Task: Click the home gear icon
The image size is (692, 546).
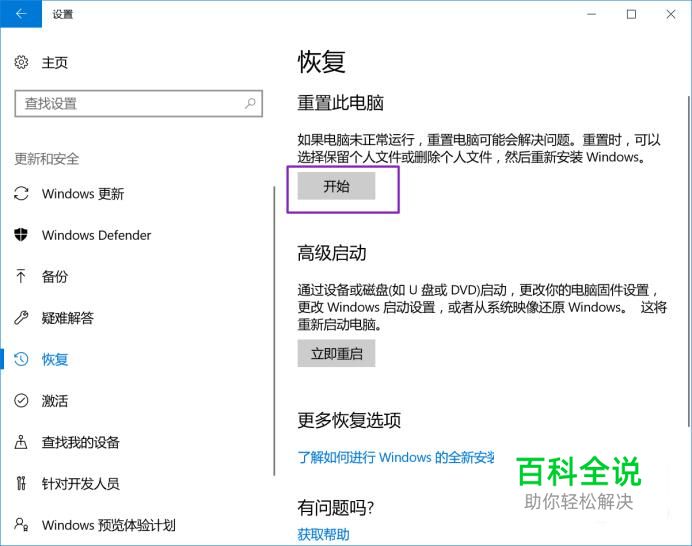Action: tap(21, 62)
